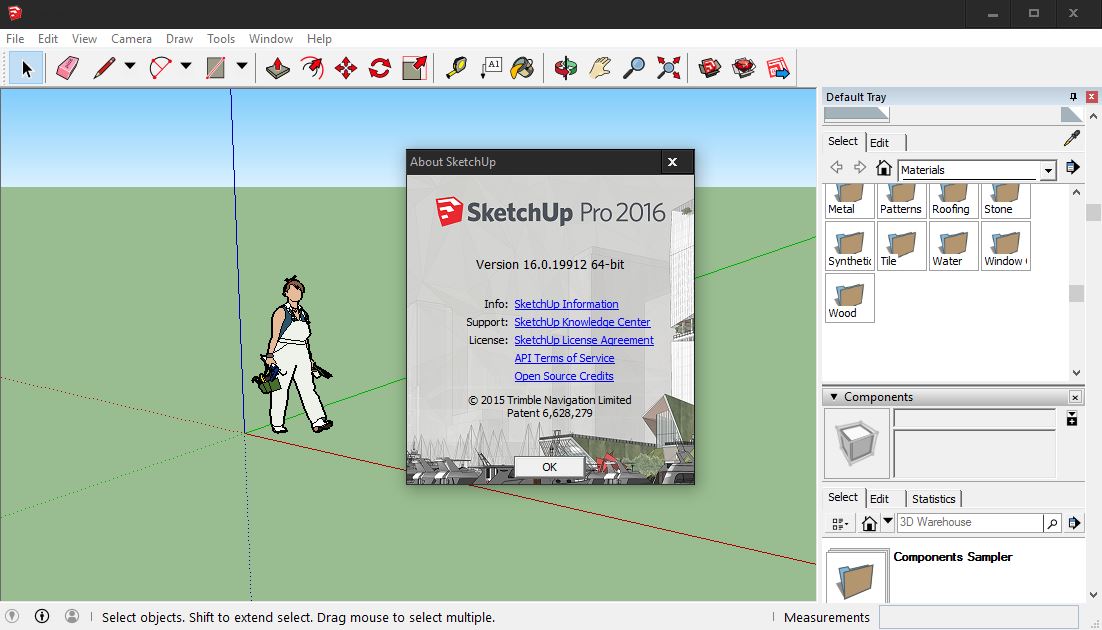Open Components navigation dropdown arrow
1102x630 pixels.
pyautogui.click(x=888, y=522)
